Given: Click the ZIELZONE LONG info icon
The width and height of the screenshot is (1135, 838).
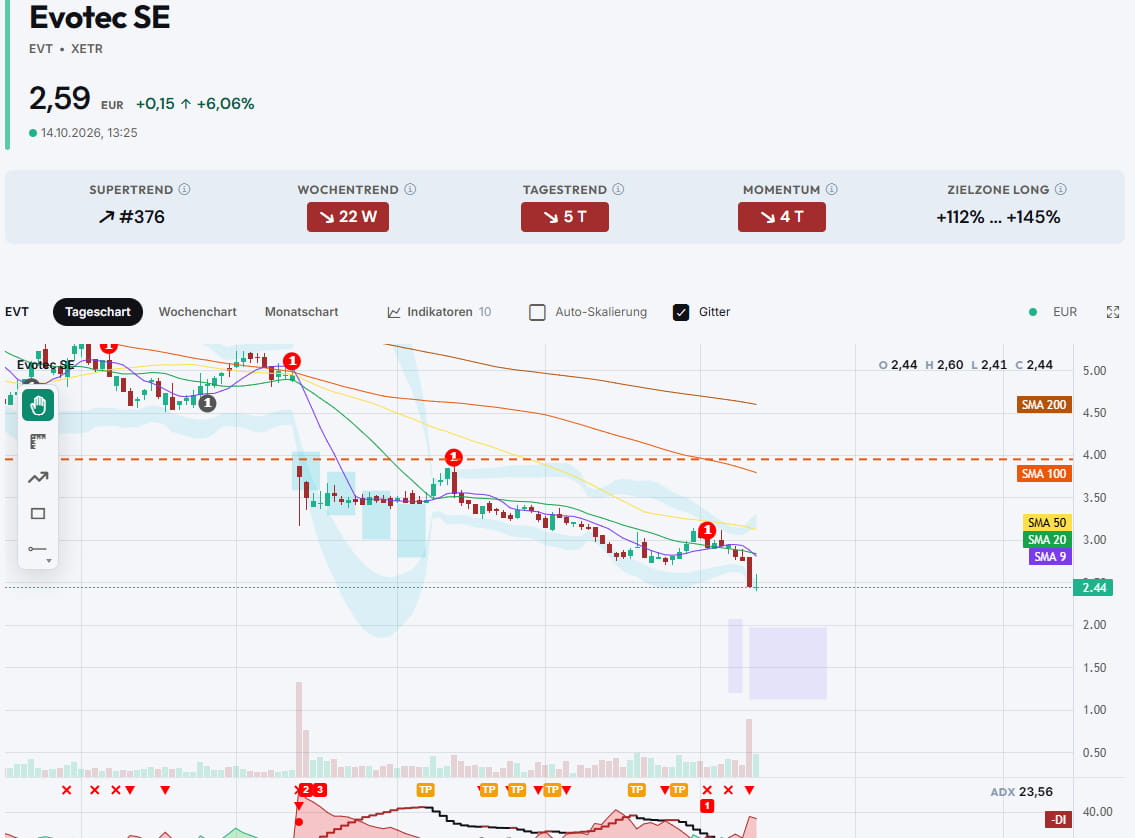Looking at the screenshot, I should pyautogui.click(x=1060, y=189).
